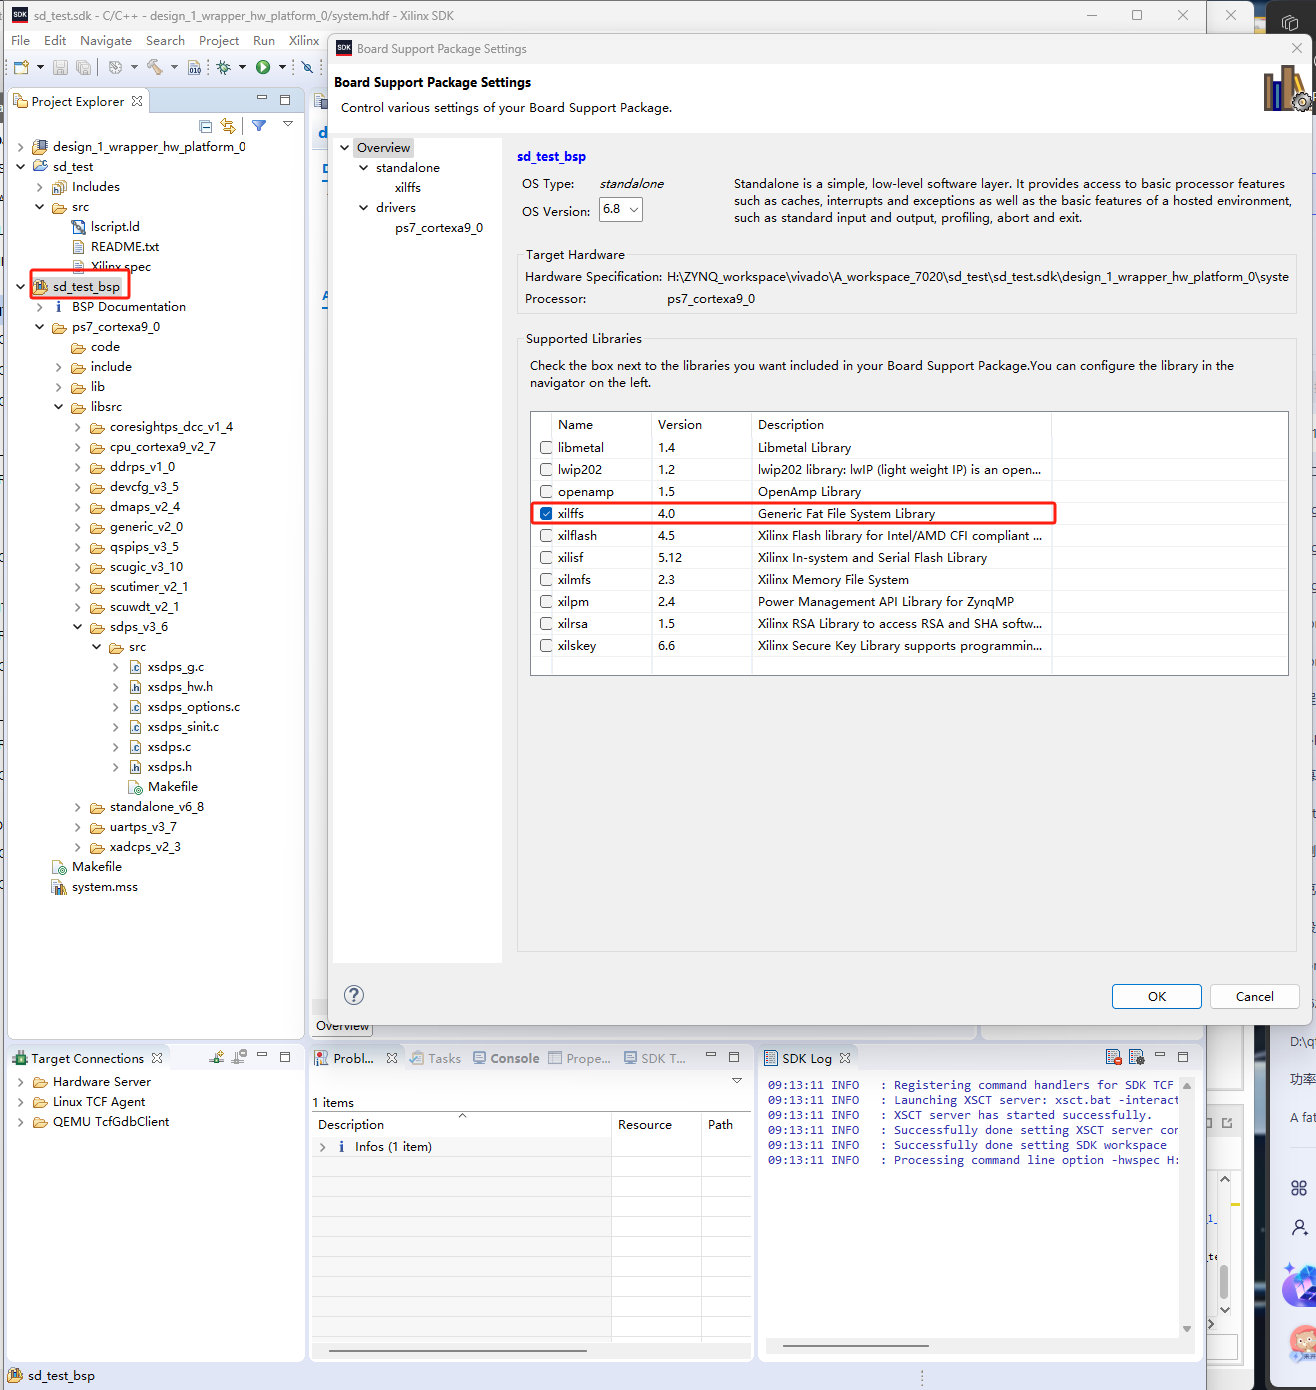Collapse the sd_test_bsp project node
The image size is (1316, 1390).
click(x=21, y=287)
